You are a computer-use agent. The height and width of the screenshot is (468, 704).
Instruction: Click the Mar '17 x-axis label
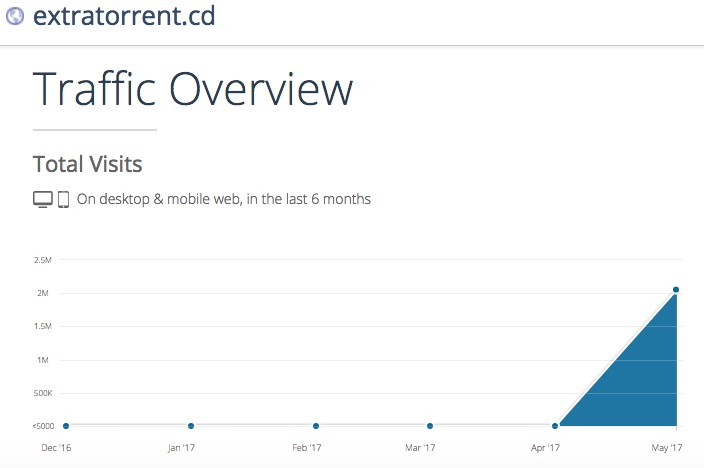pyautogui.click(x=420, y=448)
